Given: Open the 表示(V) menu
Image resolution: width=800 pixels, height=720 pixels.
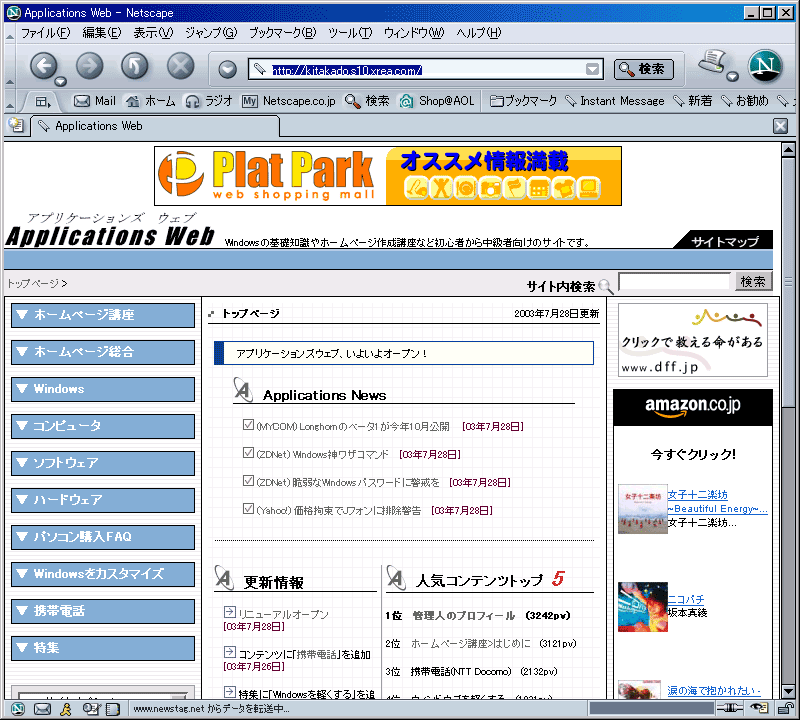Looking at the screenshot, I should pos(153,33).
